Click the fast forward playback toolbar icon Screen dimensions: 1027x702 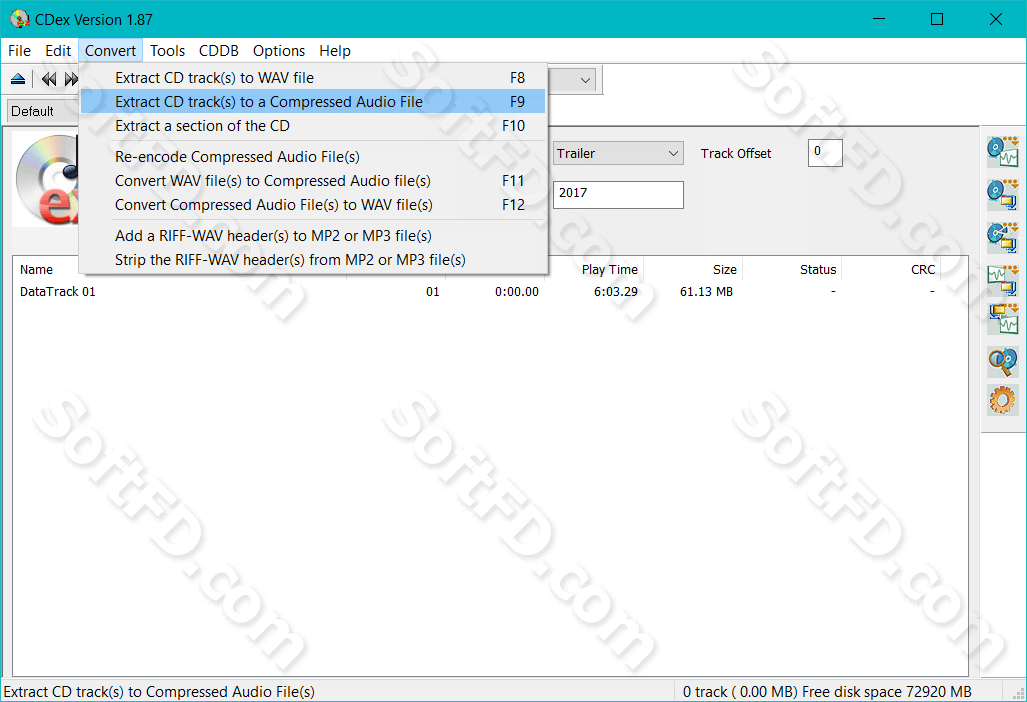pyautogui.click(x=71, y=79)
